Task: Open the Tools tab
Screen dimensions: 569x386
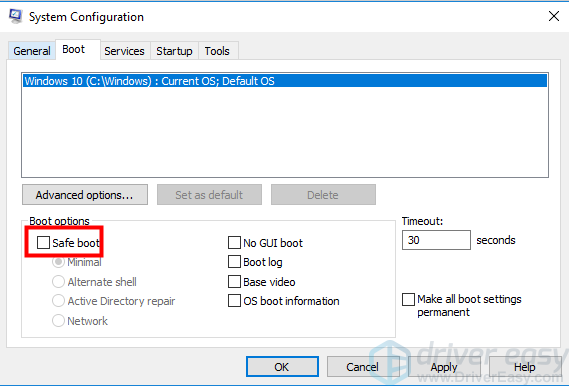Action: (x=217, y=51)
